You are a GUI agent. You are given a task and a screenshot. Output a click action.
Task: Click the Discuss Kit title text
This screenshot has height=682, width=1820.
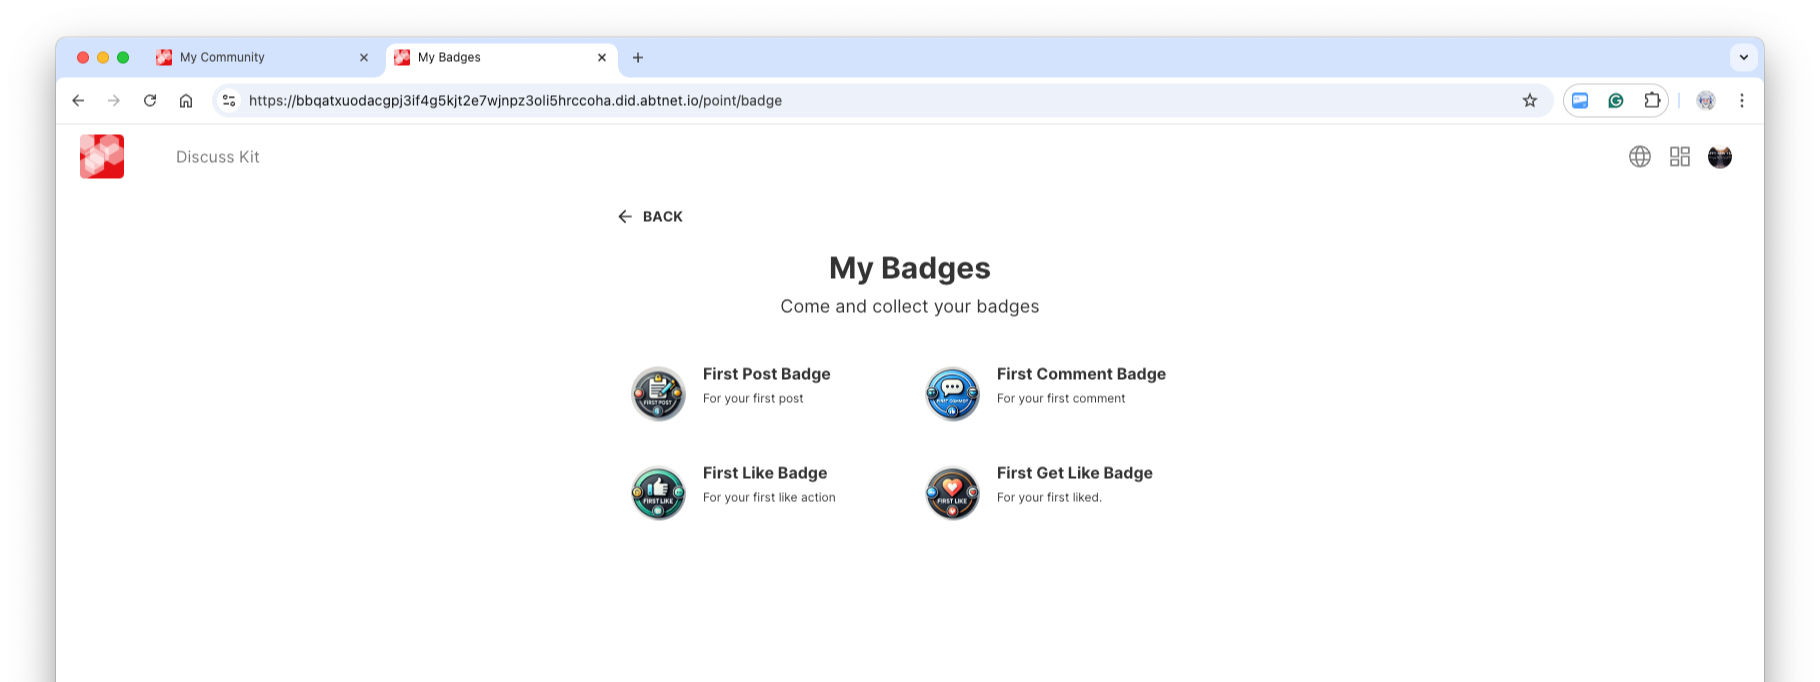click(218, 157)
